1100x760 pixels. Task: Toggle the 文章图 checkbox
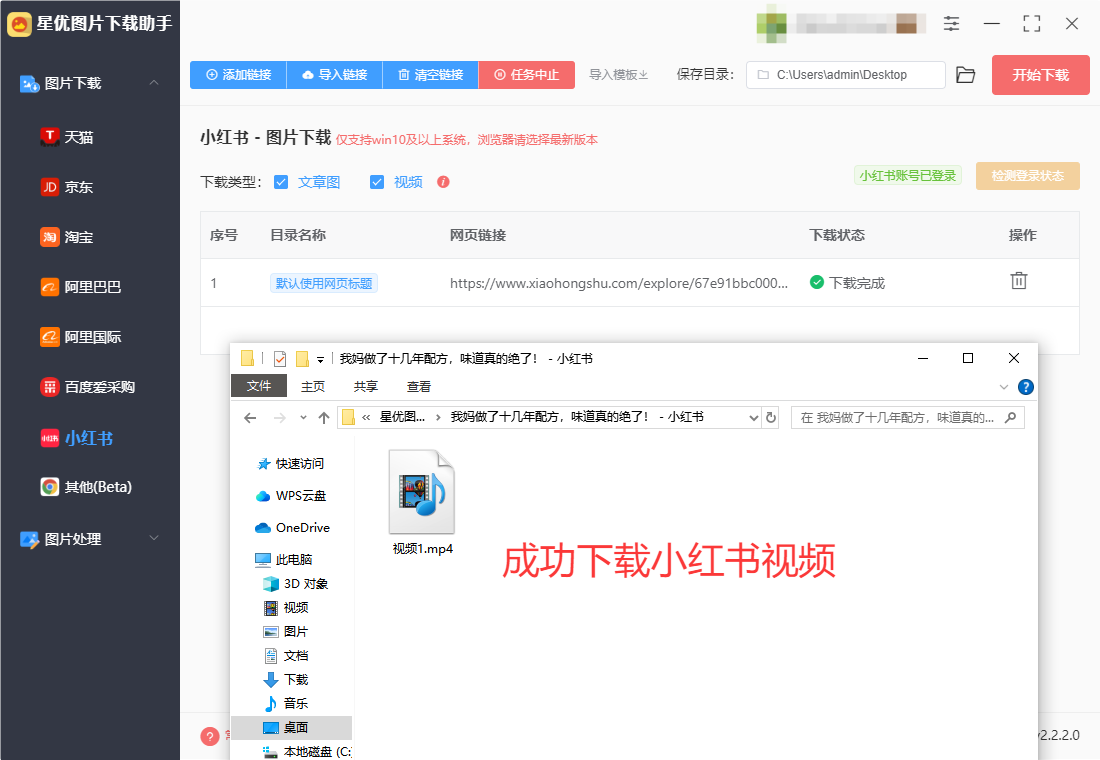281,182
